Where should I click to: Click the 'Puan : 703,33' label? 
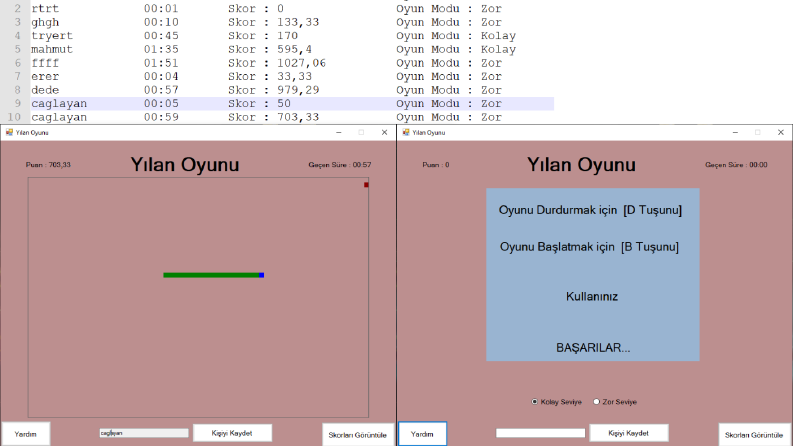[x=49, y=165]
